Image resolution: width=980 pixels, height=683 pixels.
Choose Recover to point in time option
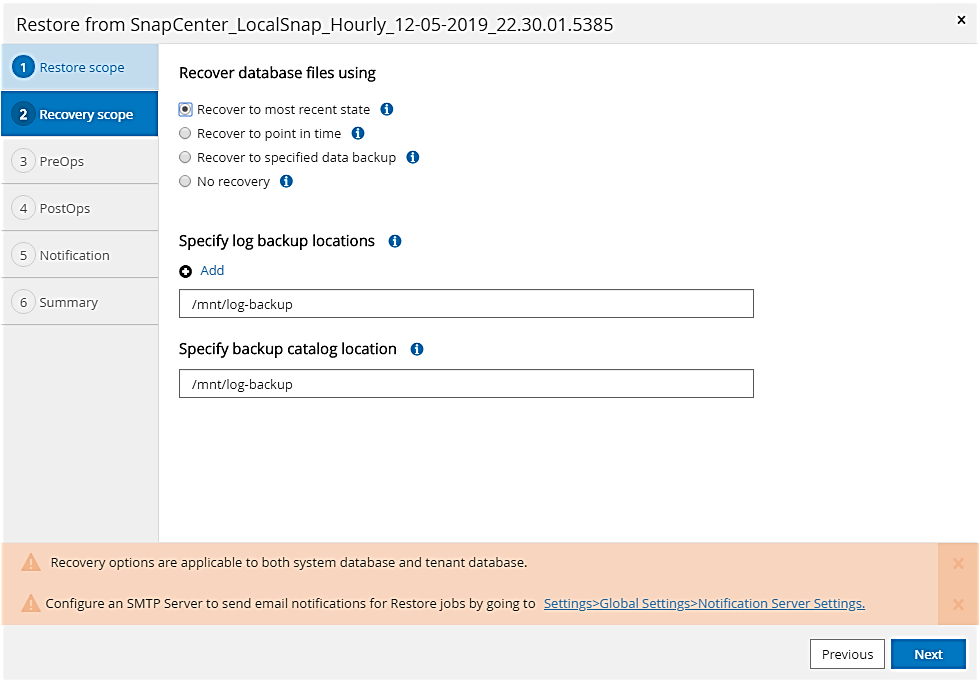tap(185, 133)
